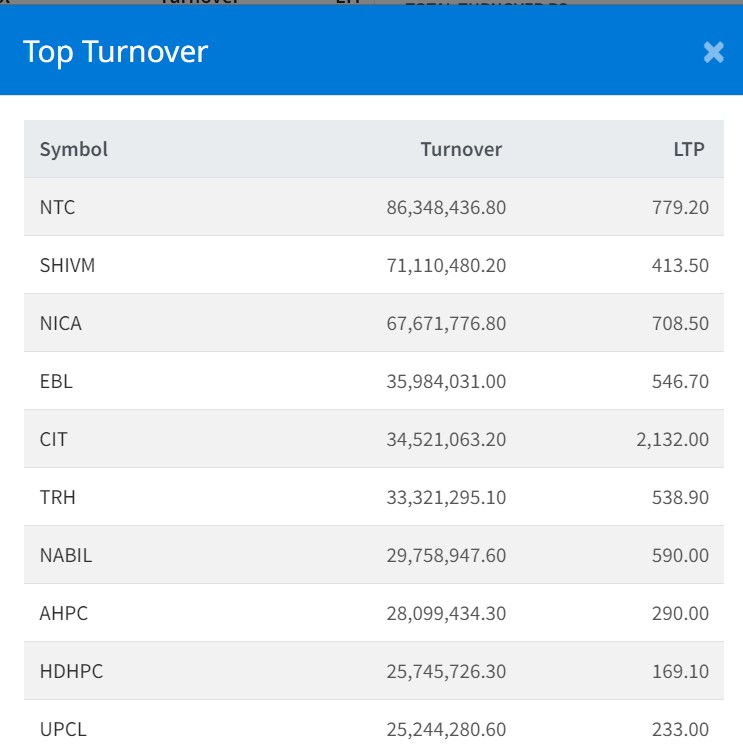
Task: Click the UPCL symbol
Action: coord(63,729)
